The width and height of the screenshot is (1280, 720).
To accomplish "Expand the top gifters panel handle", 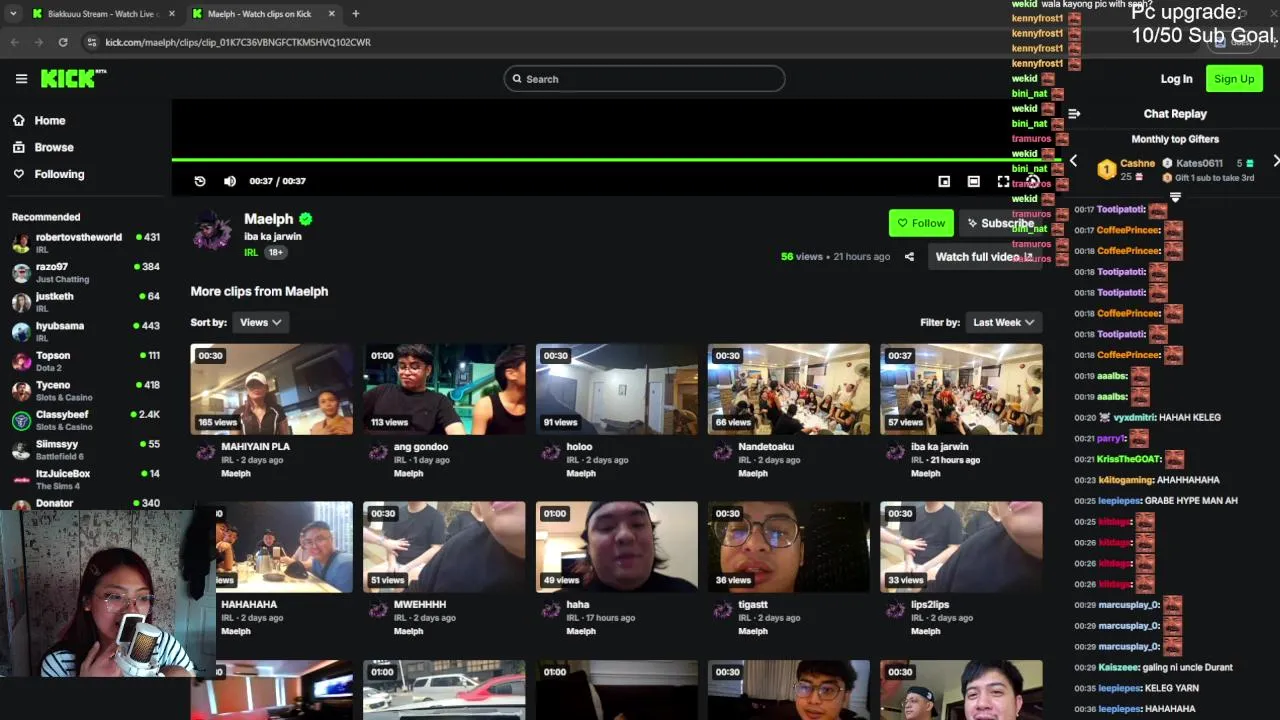I will tap(1175, 197).
